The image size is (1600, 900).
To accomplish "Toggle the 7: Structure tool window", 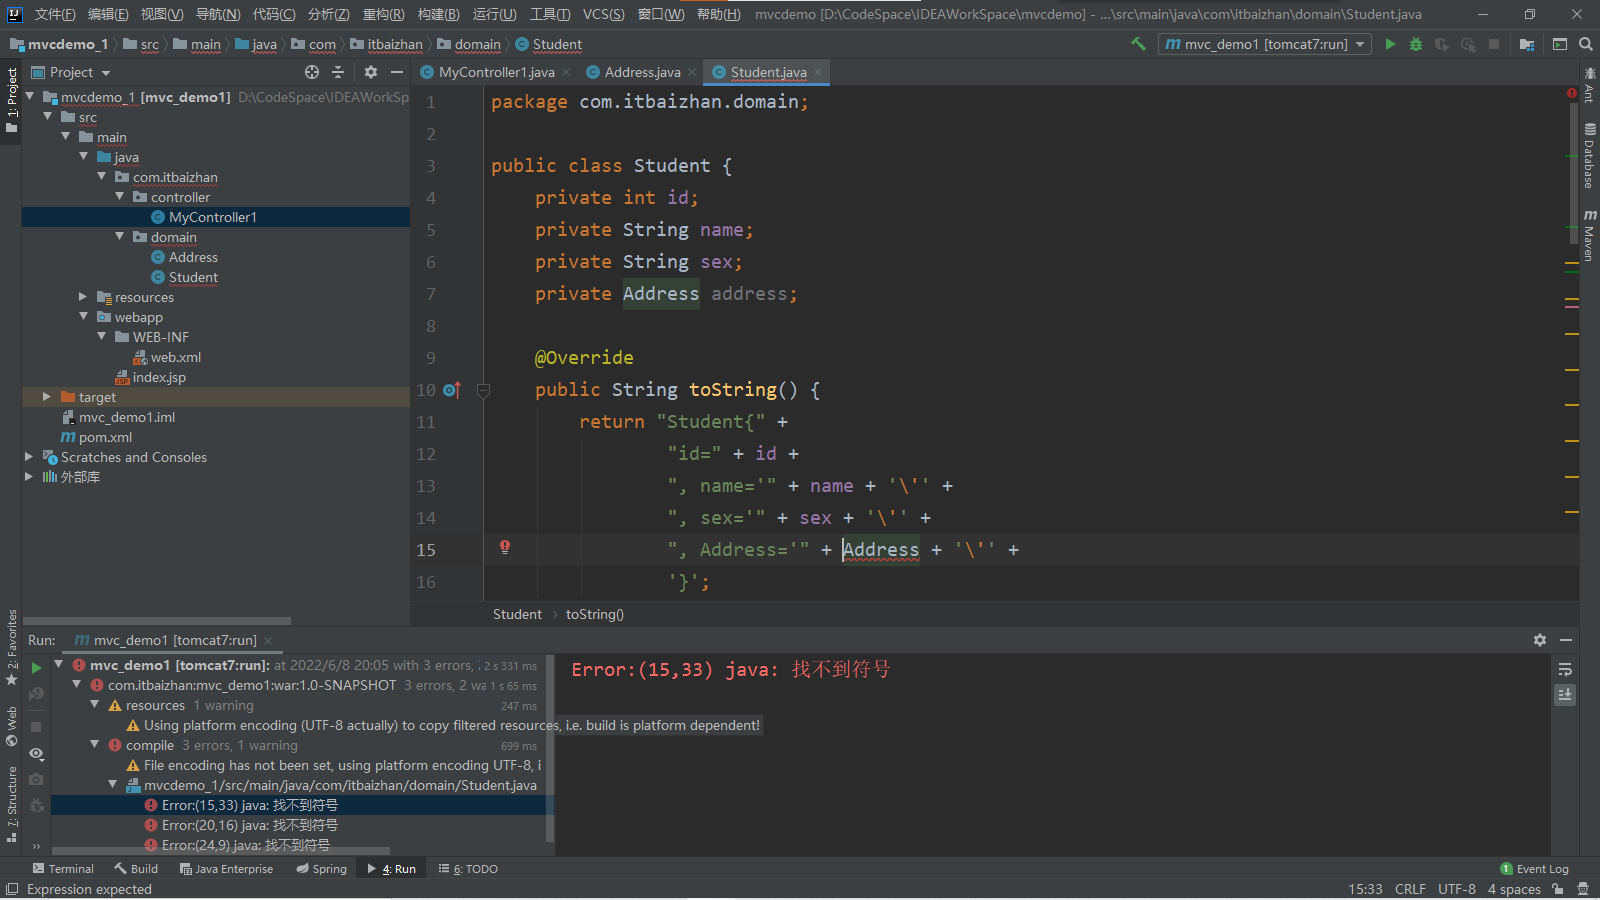I will [x=11, y=805].
